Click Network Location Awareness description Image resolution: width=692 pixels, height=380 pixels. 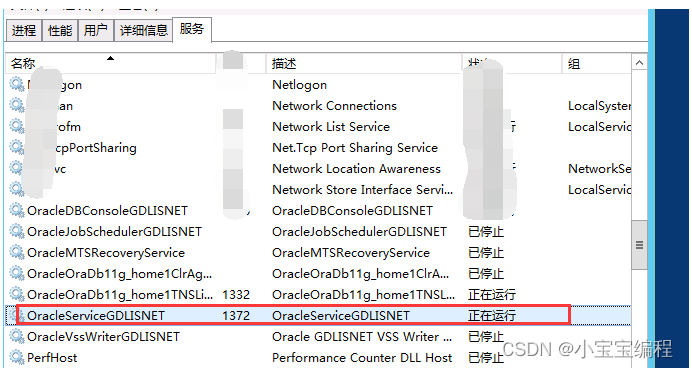click(x=357, y=169)
